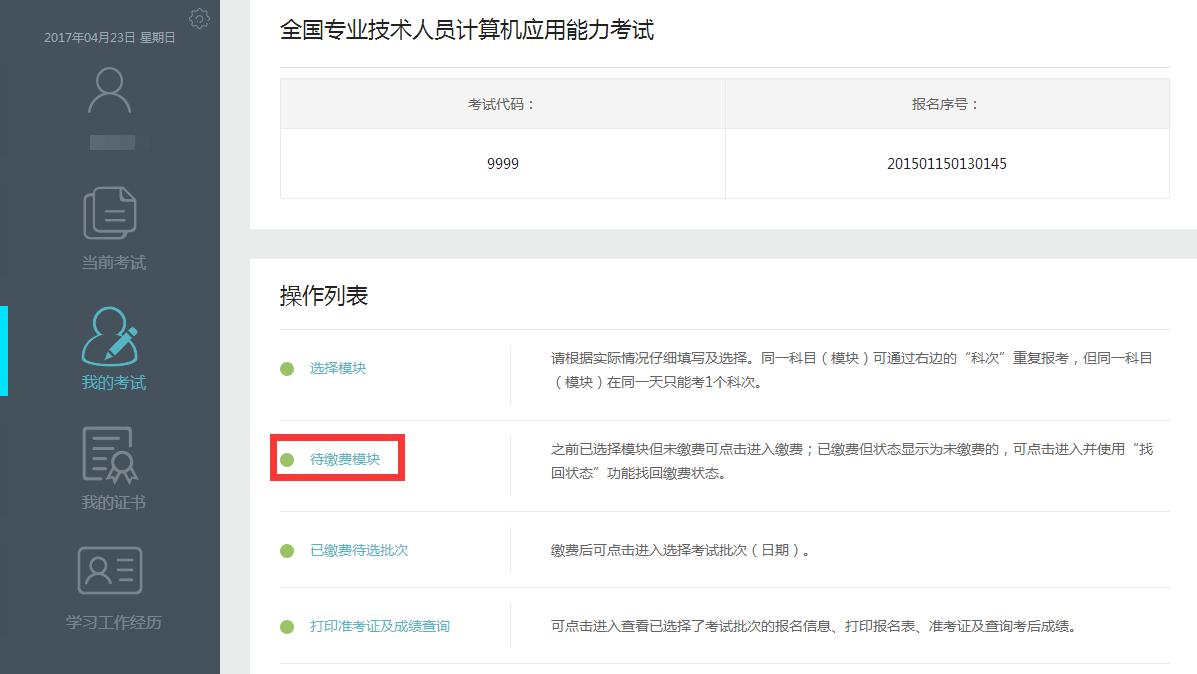The height and width of the screenshot is (674, 1197).
Task: Open 我的证书 certificate icon
Action: [x=110, y=455]
